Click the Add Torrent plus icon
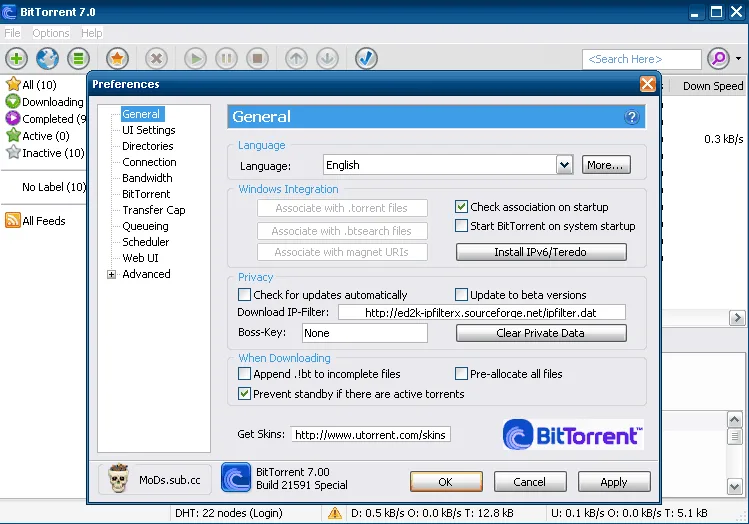749x524 pixels. (x=16, y=58)
